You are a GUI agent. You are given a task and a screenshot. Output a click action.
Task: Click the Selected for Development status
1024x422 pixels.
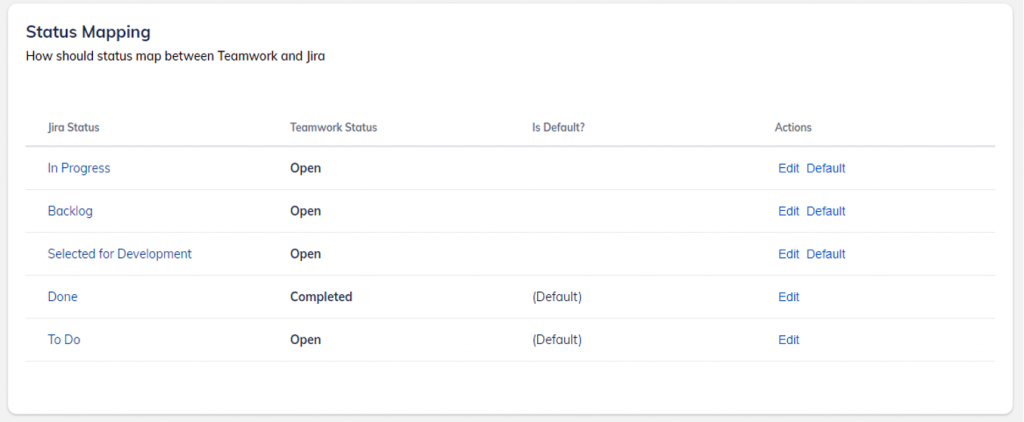coord(120,254)
